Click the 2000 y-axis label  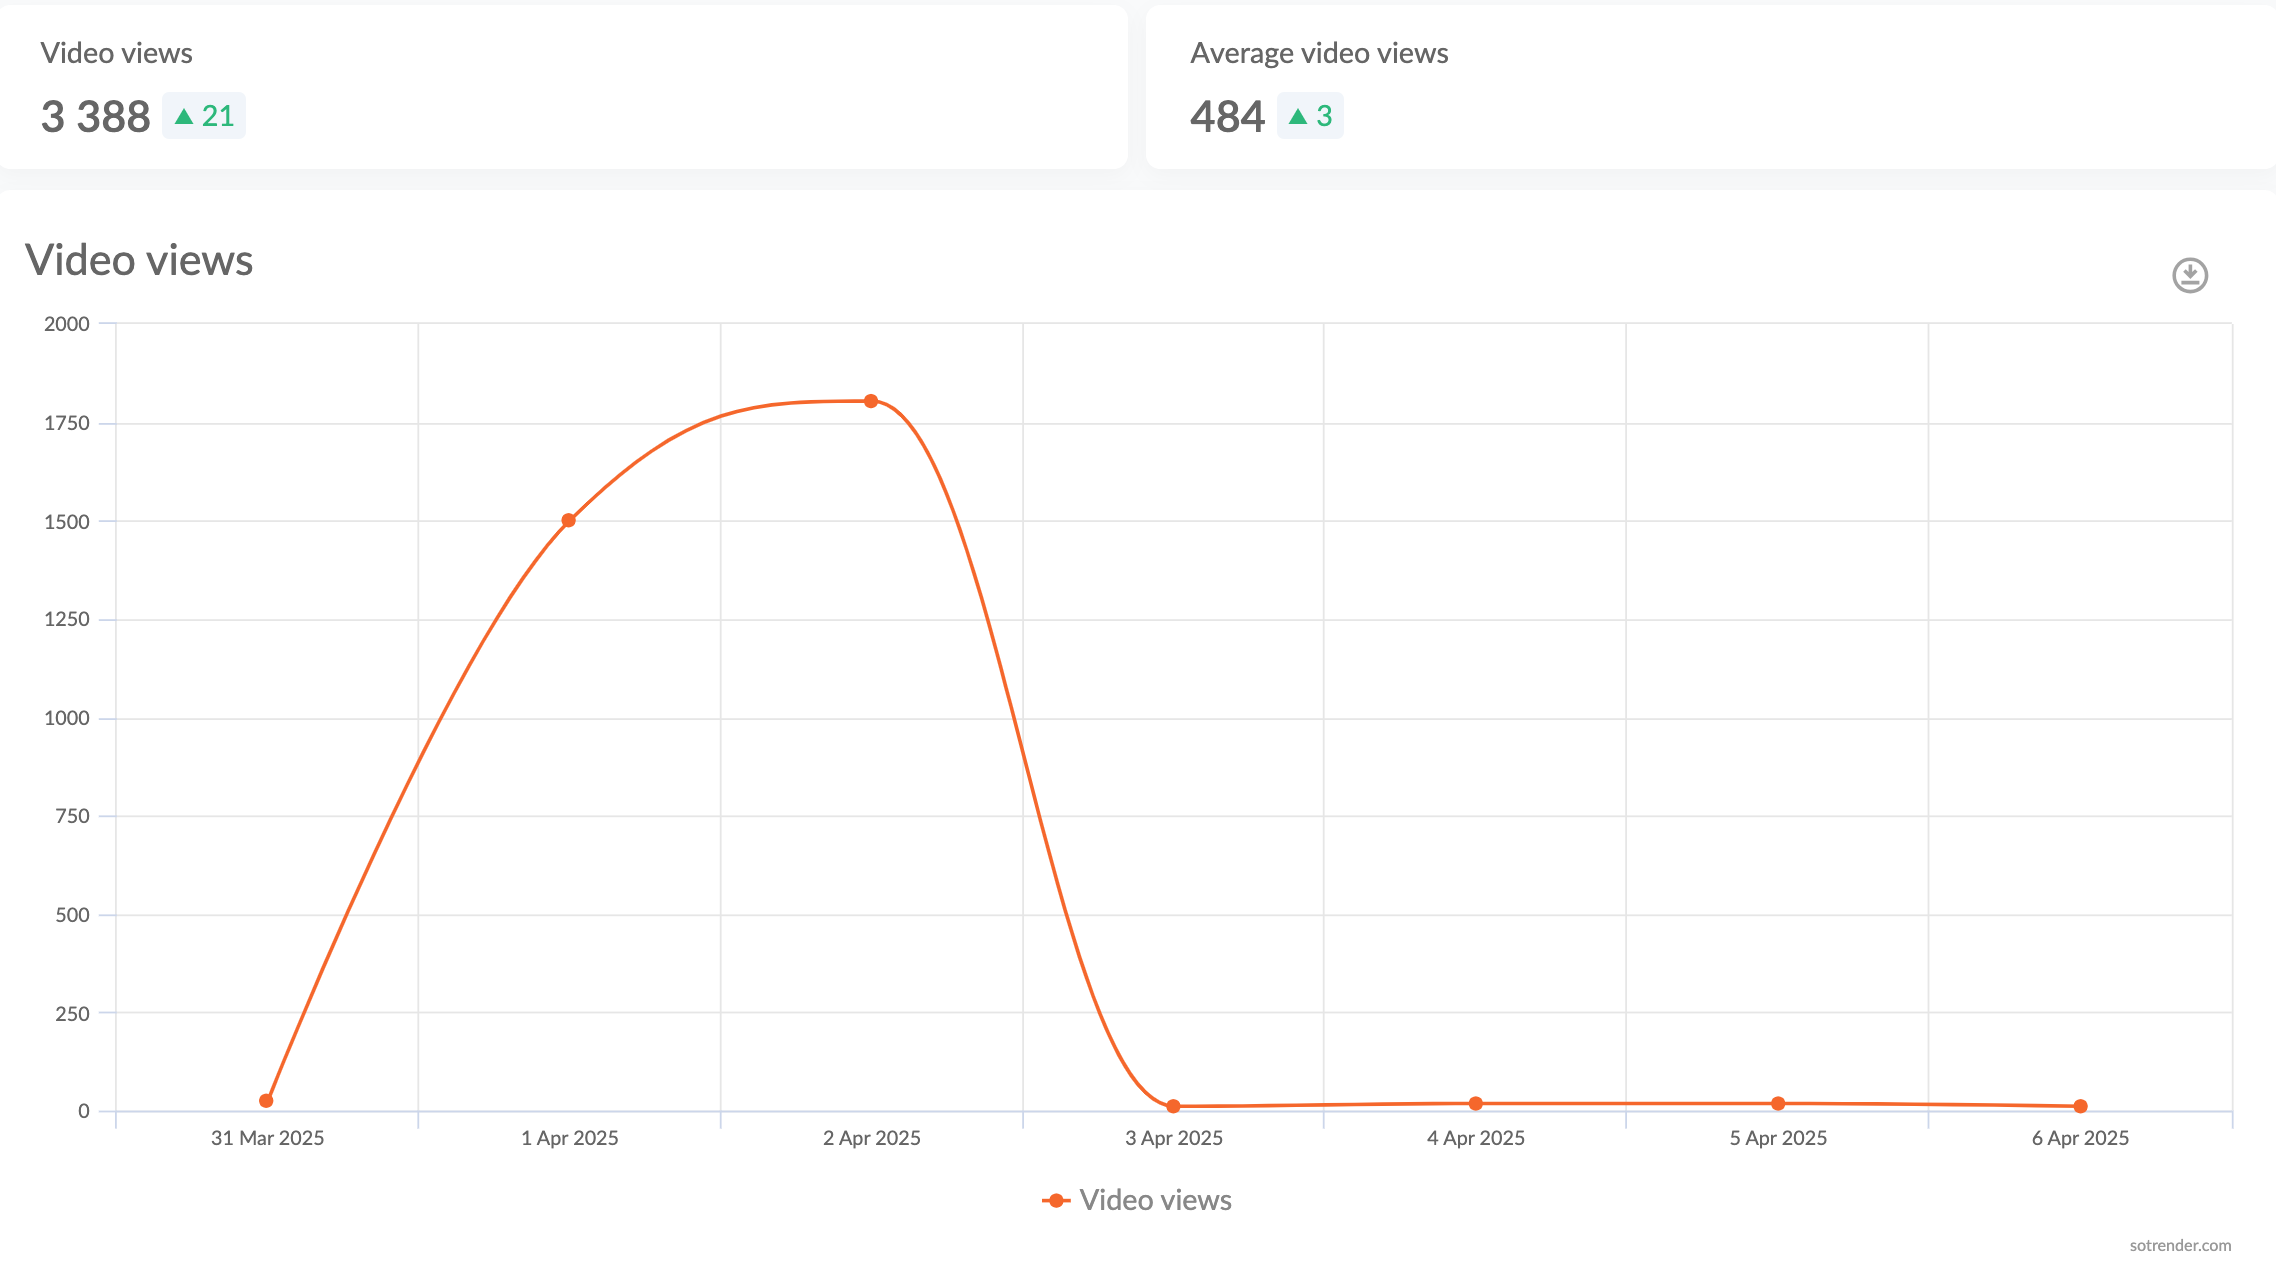tap(67, 324)
